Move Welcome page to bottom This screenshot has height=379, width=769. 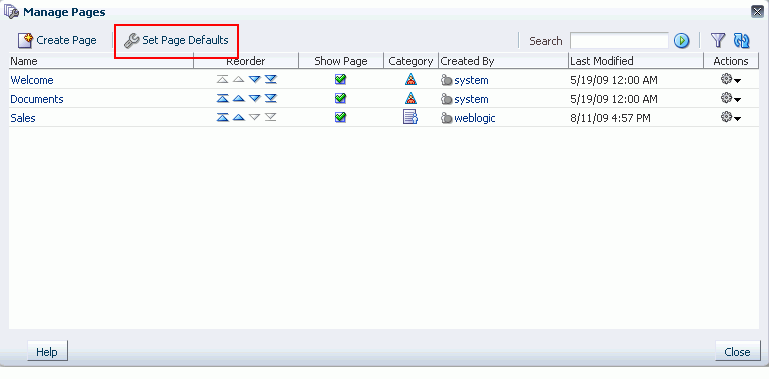(271, 79)
